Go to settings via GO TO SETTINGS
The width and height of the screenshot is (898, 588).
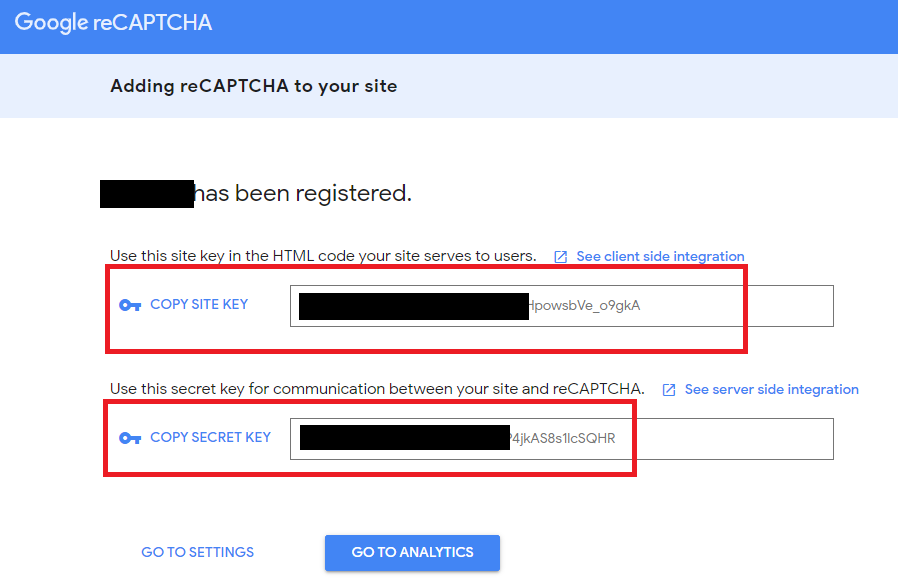198,552
